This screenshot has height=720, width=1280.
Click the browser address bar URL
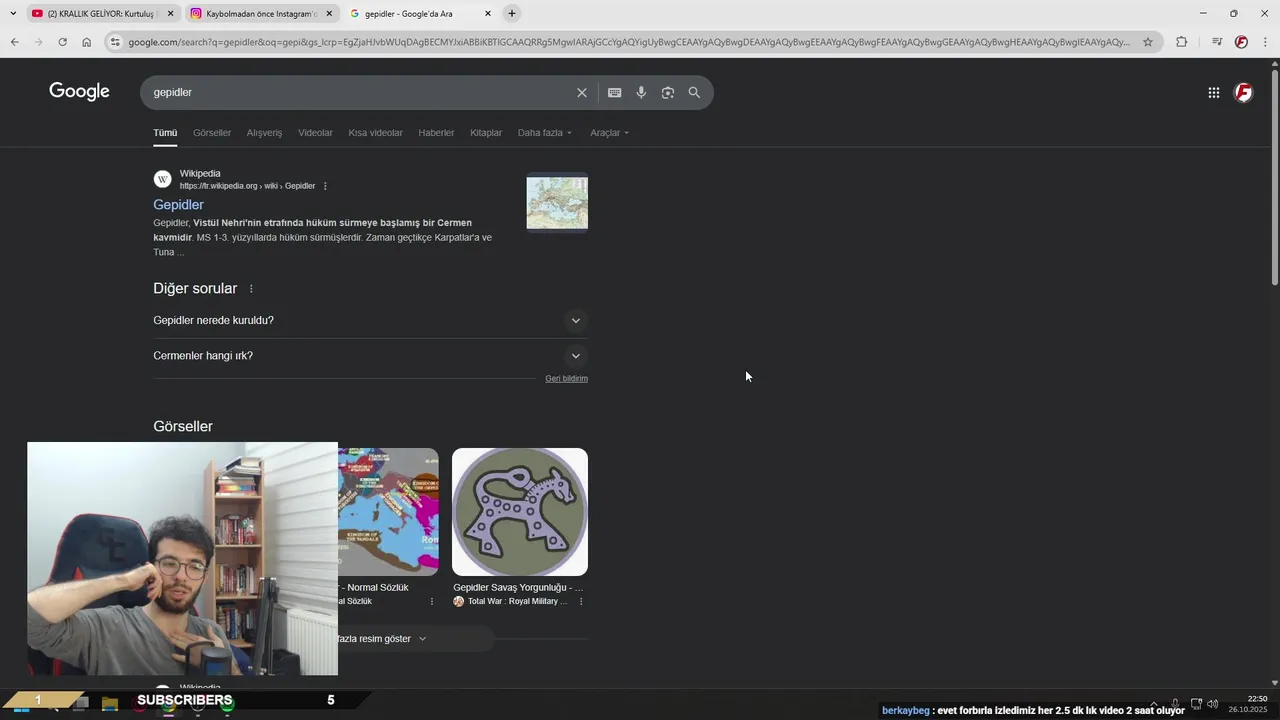628,42
